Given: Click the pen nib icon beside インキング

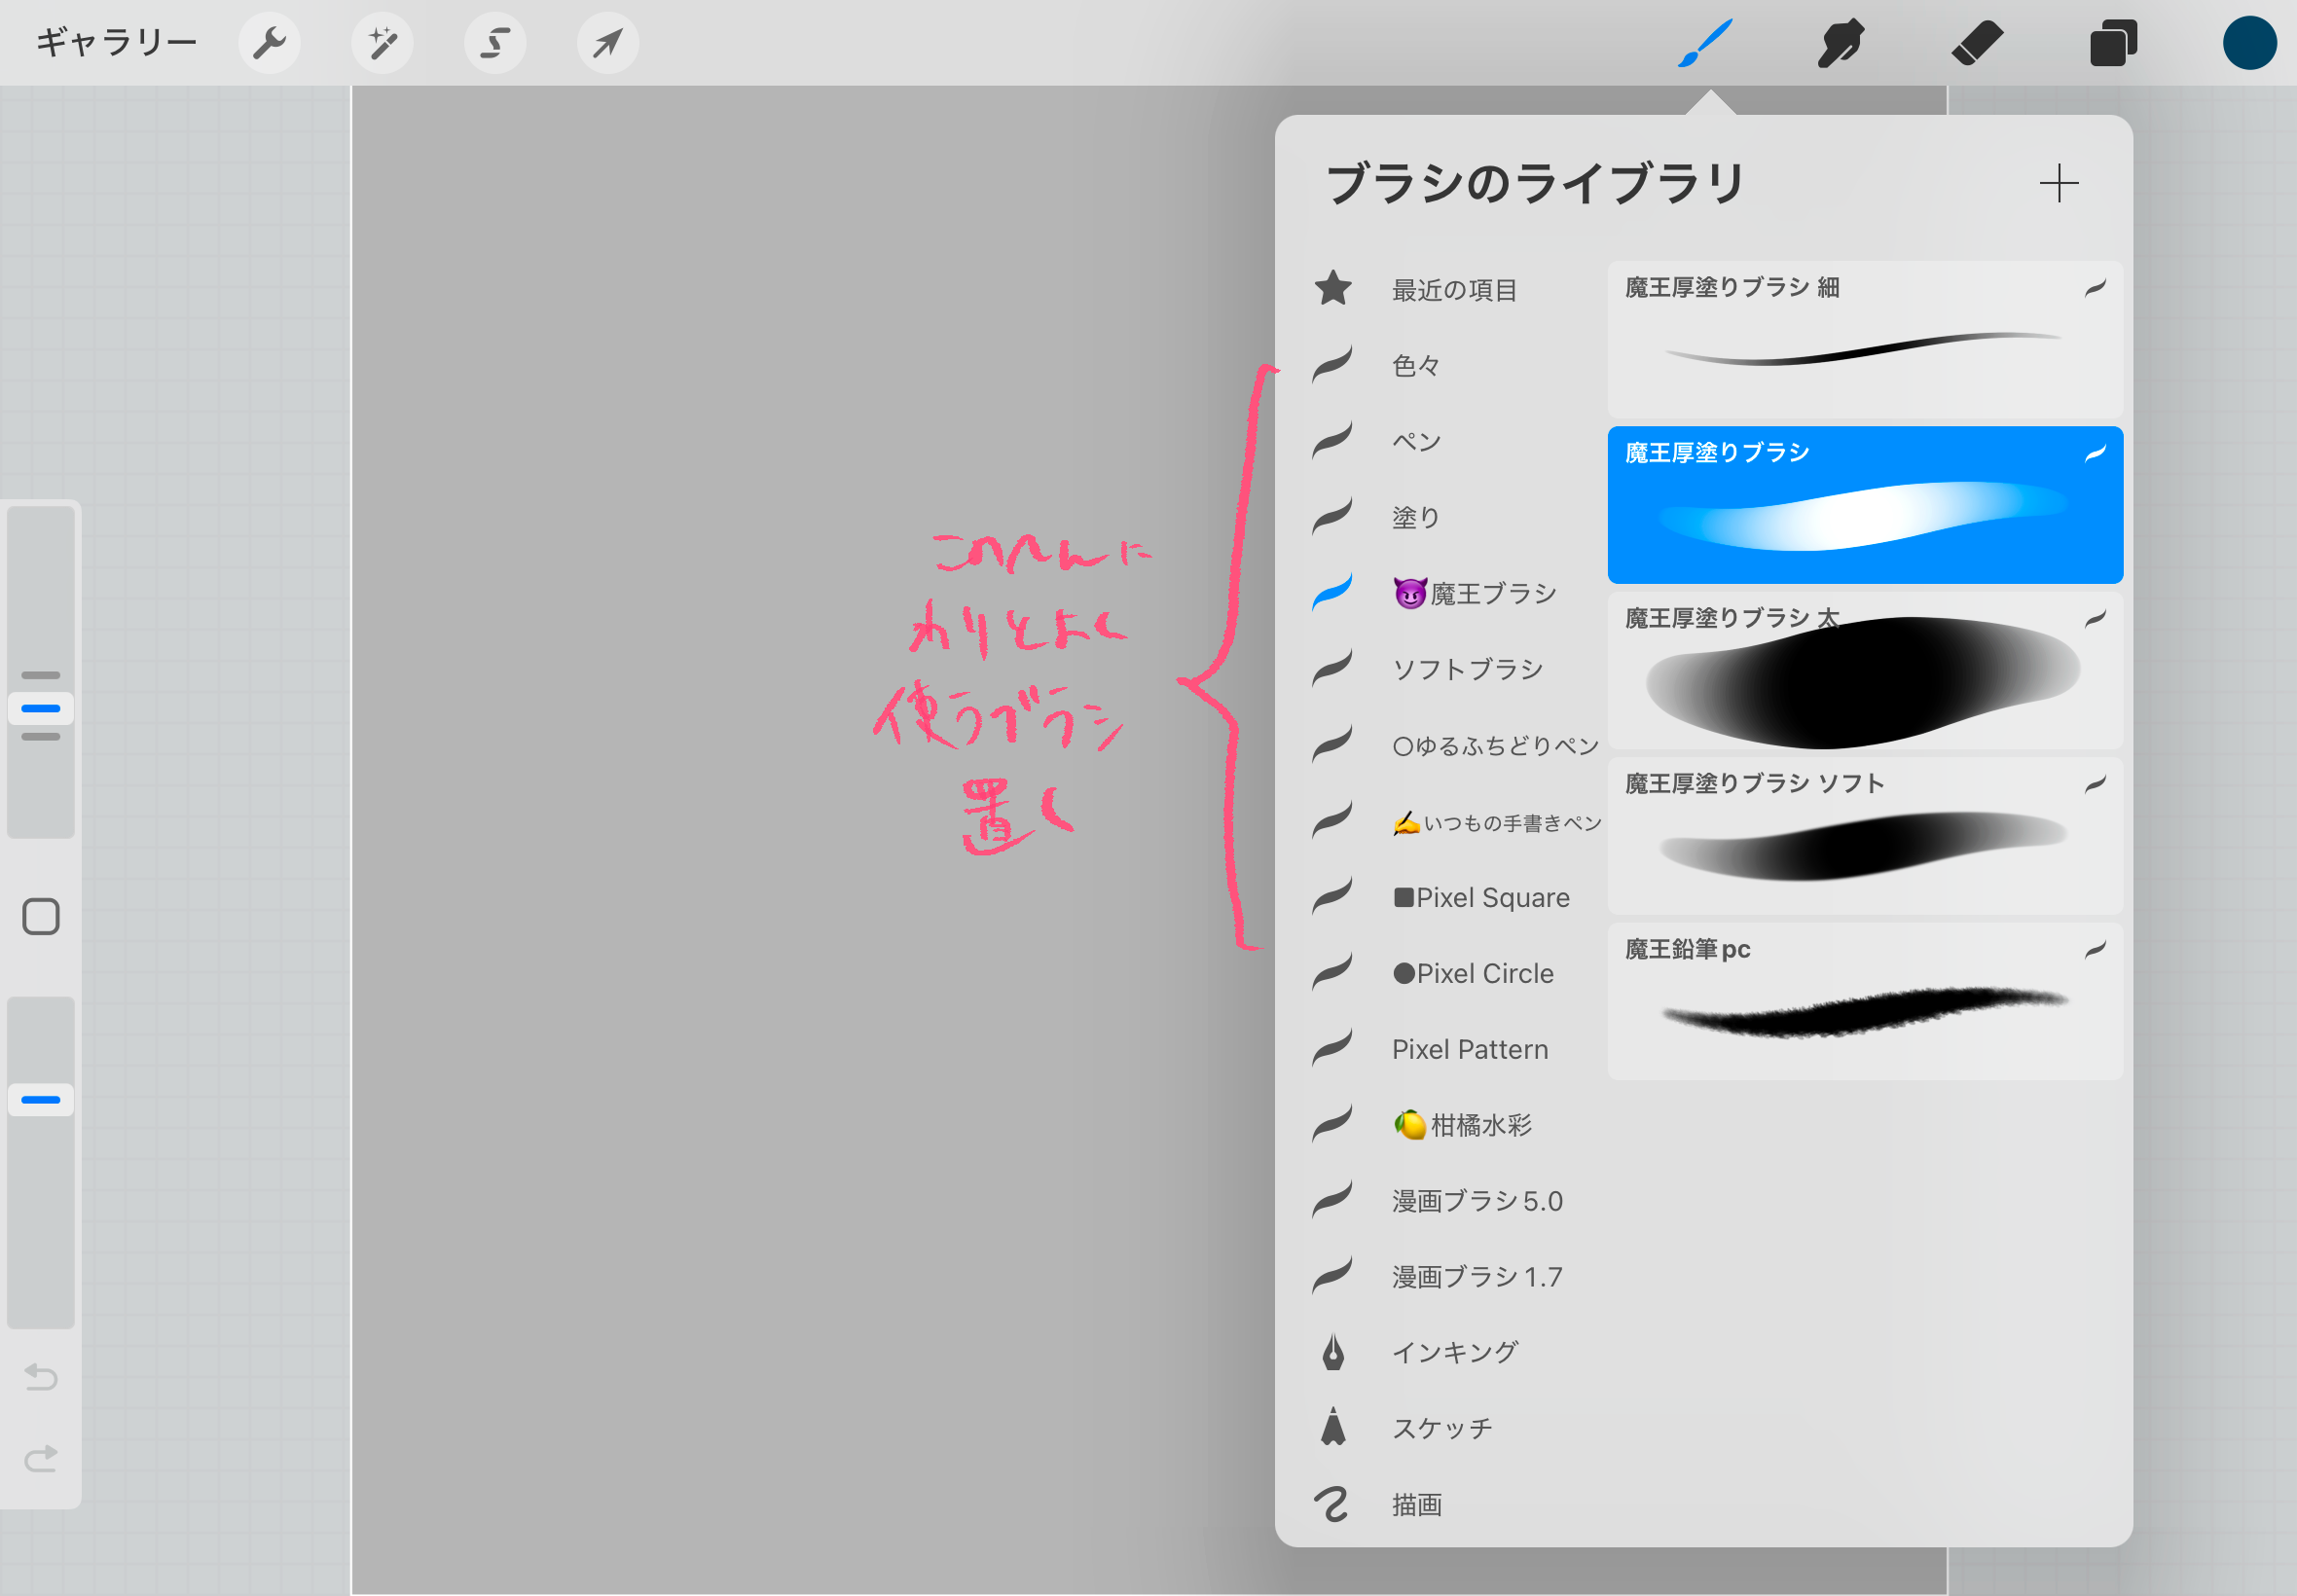Looking at the screenshot, I should click(x=1333, y=1353).
